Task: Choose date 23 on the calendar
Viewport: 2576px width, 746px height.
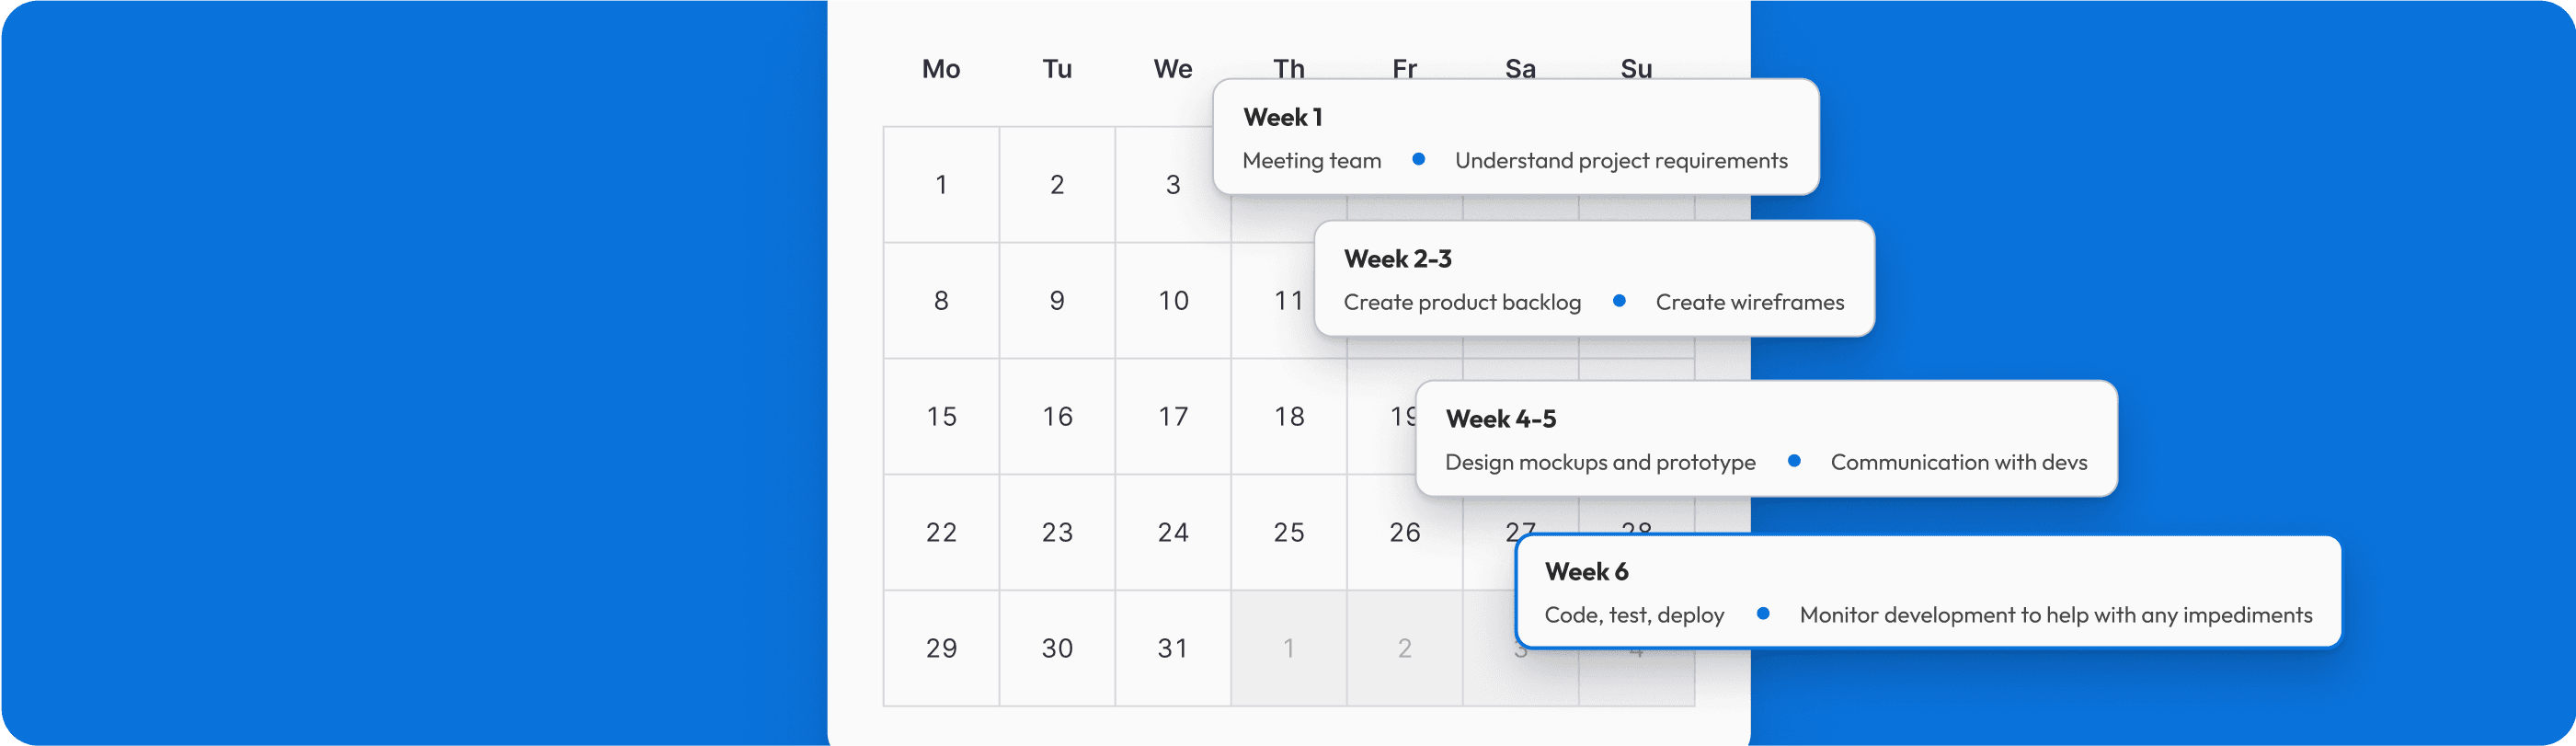Action: point(1057,533)
